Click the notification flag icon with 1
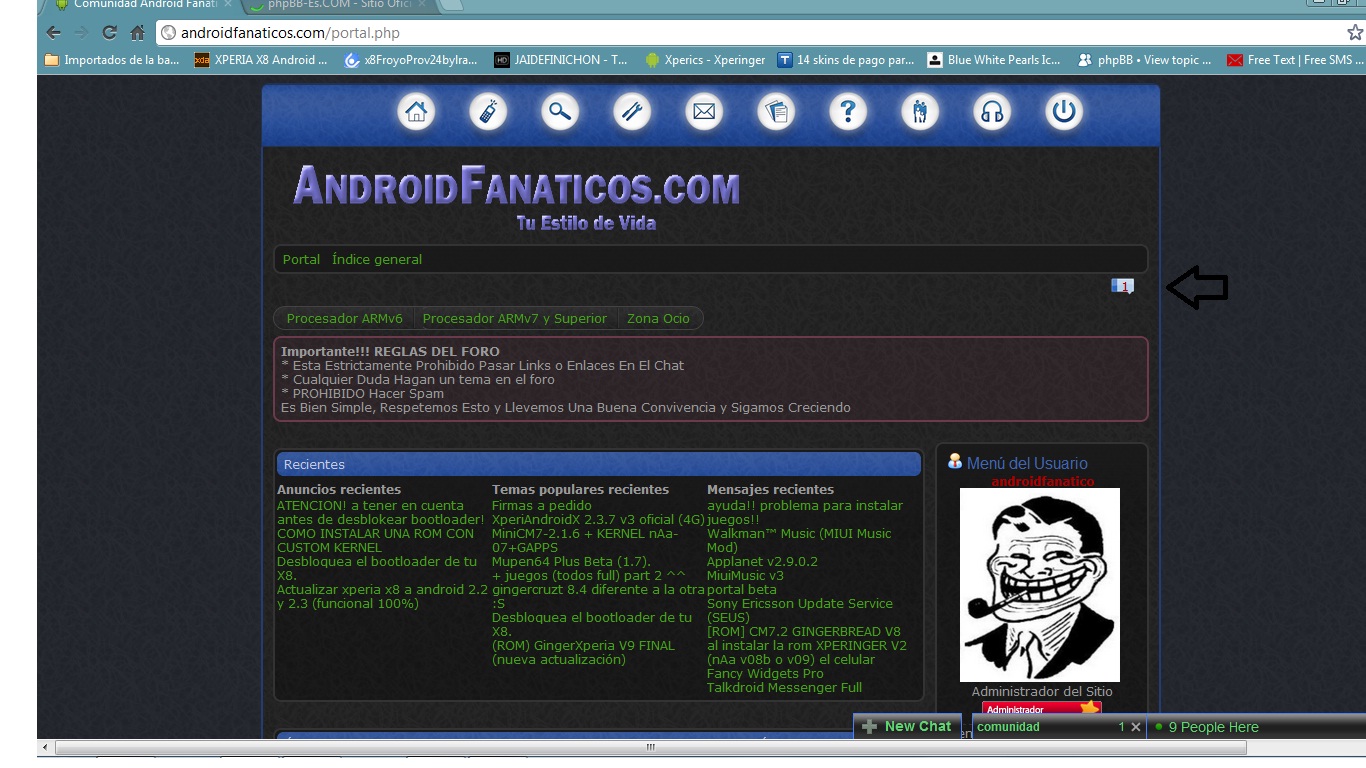The height and width of the screenshot is (768, 1366). 1122,287
